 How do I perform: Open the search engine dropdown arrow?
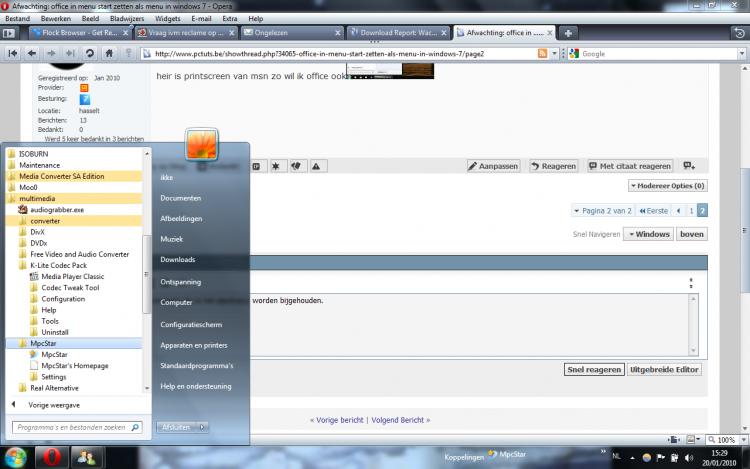click(x=742, y=54)
